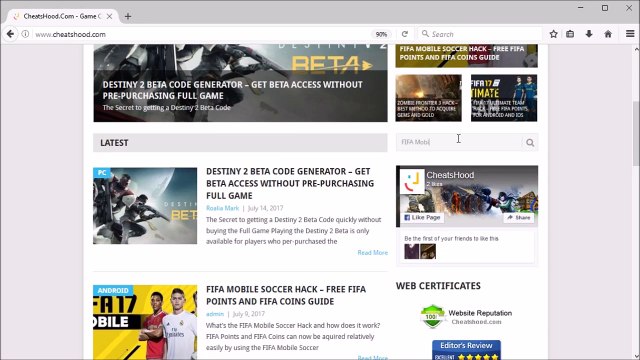Viewport: 640px width, 360px height.
Task: Click the Editor's Review badge
Action: [x=467, y=350]
